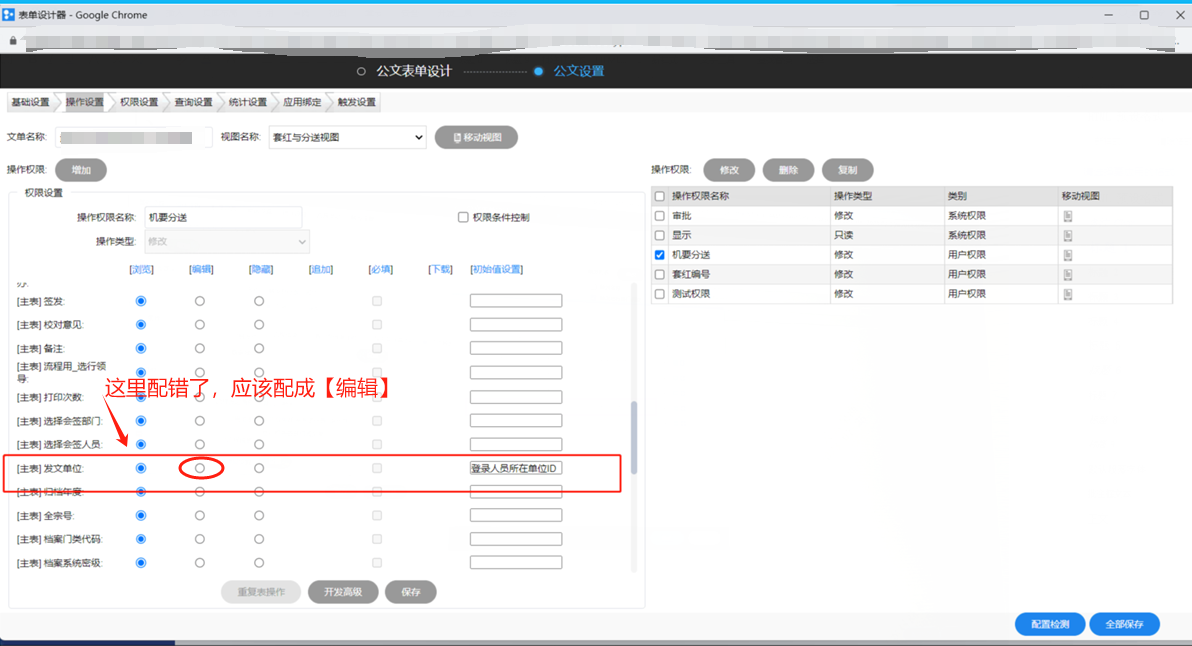Toggle the select-all checkbox in table header
Image resolution: width=1192 pixels, height=646 pixels.
point(659,196)
